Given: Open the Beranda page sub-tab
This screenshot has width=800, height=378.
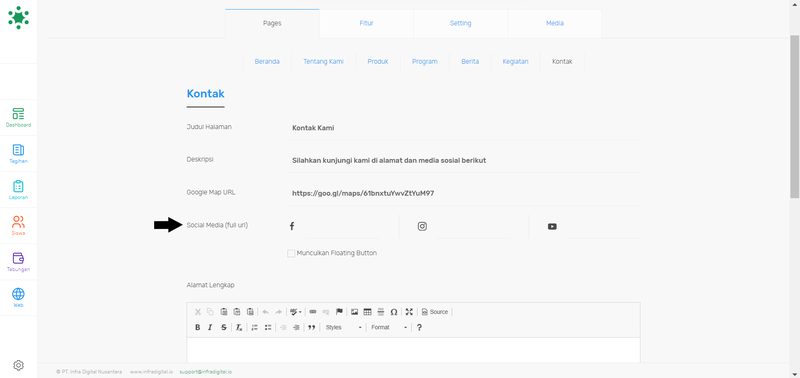Looking at the screenshot, I should point(267,61).
